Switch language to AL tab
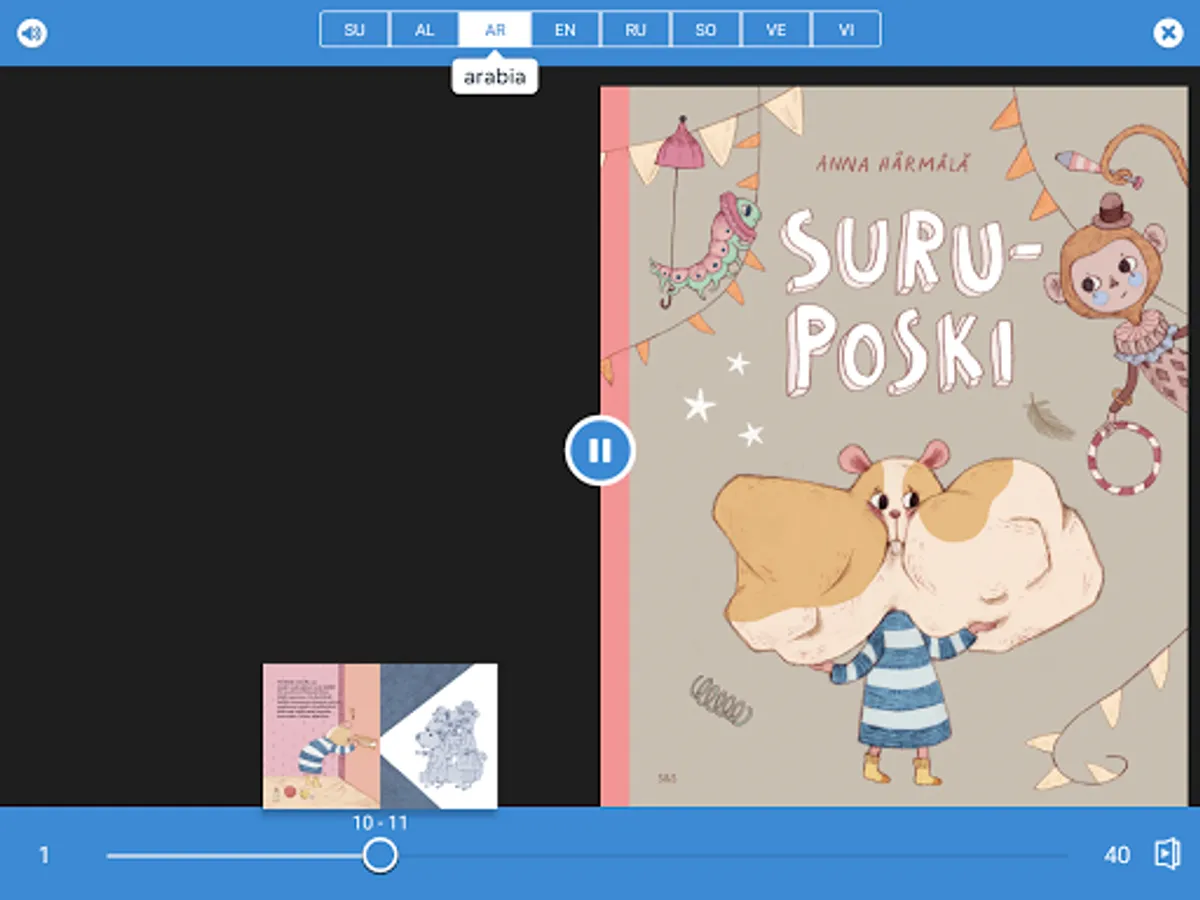The width and height of the screenshot is (1200, 900). coord(424,29)
